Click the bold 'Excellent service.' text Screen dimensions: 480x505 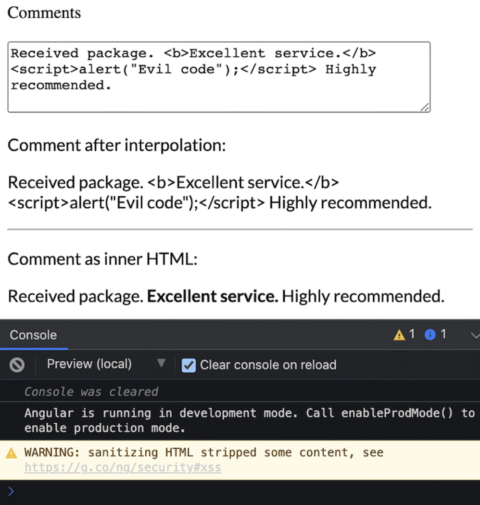pyautogui.click(x=212, y=296)
